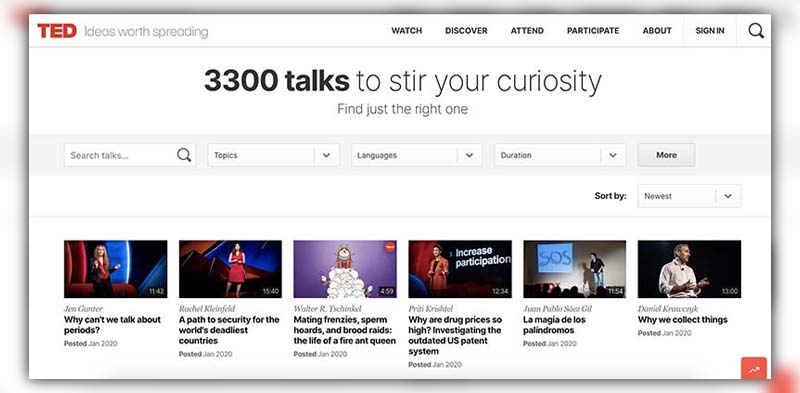Click the '3300 talks to stir your curiosity' heading
800x393 pixels.
[x=403, y=81]
